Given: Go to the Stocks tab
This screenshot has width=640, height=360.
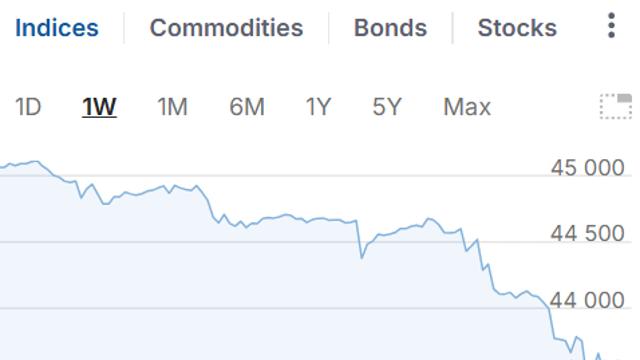Looking at the screenshot, I should click(517, 28).
